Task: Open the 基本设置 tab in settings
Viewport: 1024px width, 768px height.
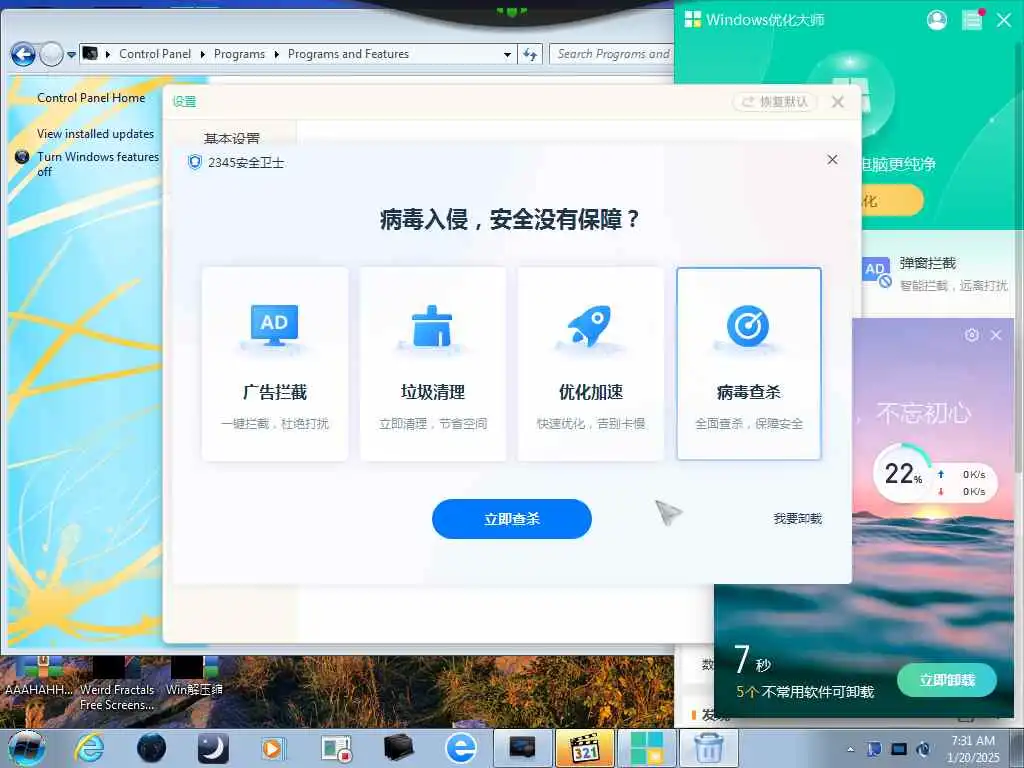Action: 232,138
